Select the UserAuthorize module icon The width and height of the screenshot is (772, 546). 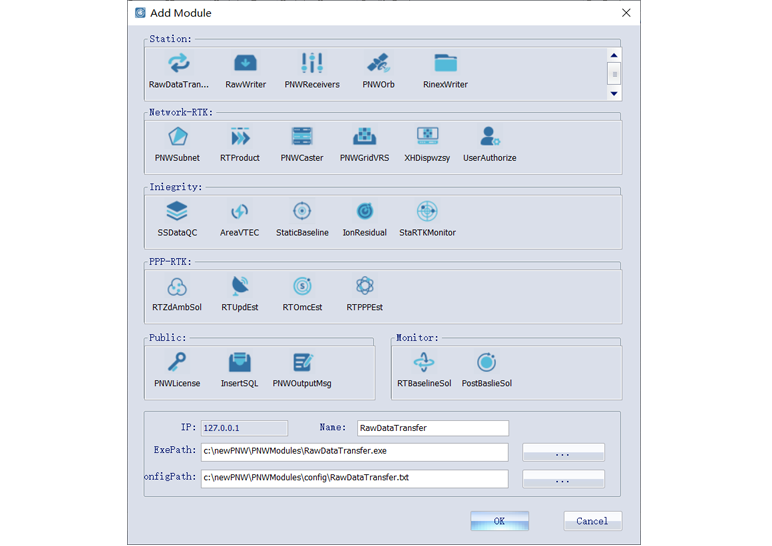pos(489,138)
